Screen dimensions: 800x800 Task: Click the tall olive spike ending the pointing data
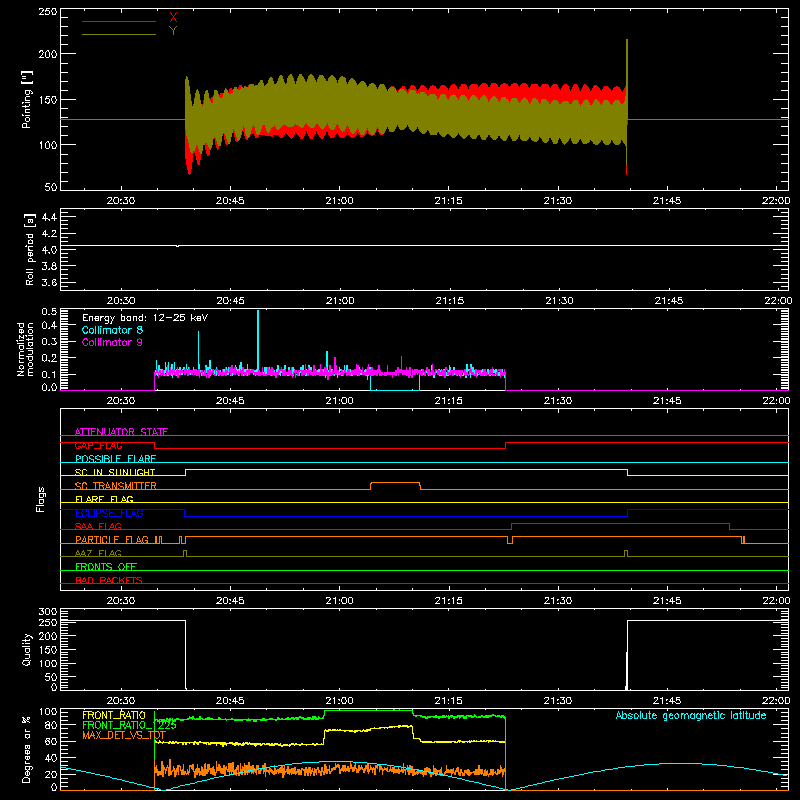[x=627, y=77]
